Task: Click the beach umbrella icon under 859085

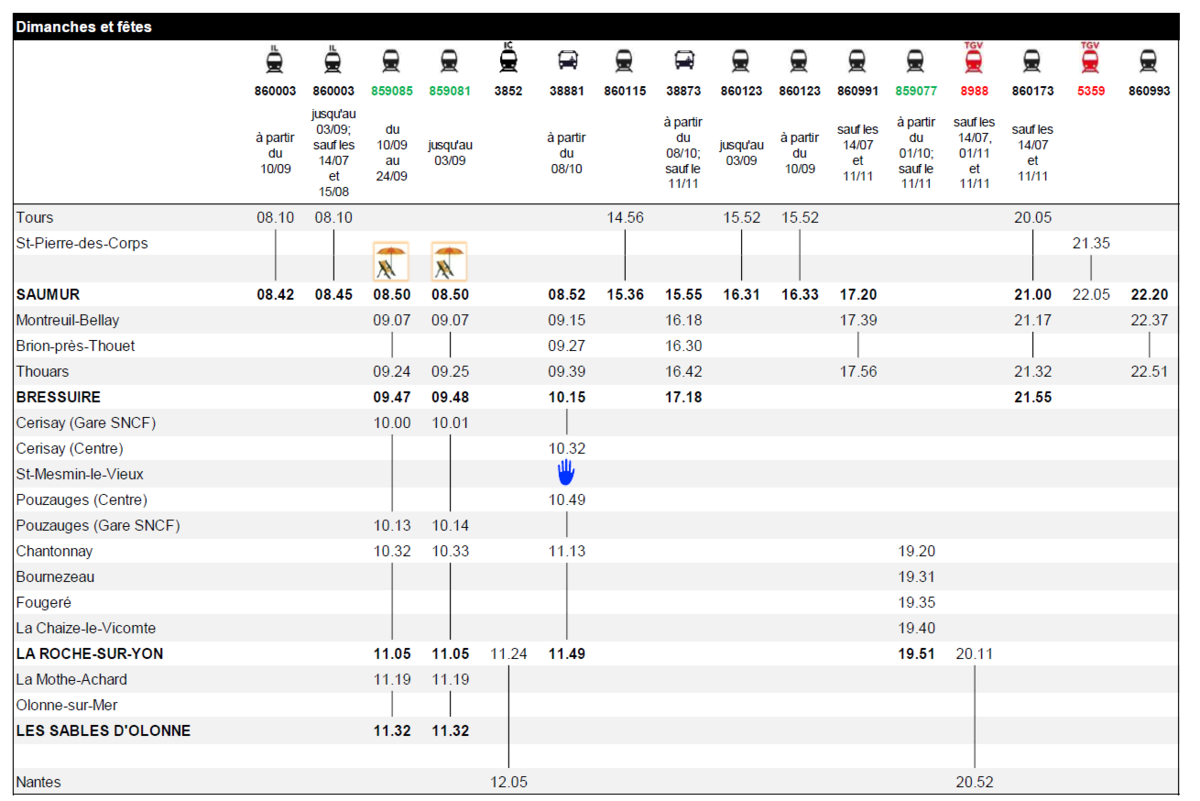Action: click(391, 262)
